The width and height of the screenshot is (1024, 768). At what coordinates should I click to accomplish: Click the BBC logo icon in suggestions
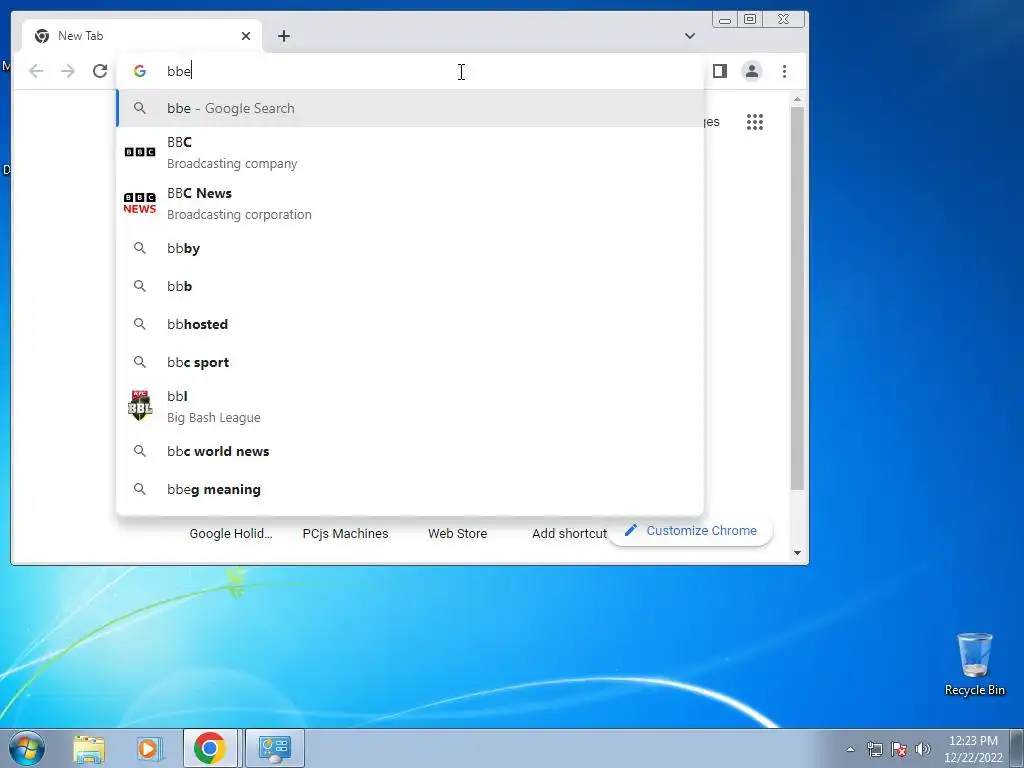pos(140,152)
